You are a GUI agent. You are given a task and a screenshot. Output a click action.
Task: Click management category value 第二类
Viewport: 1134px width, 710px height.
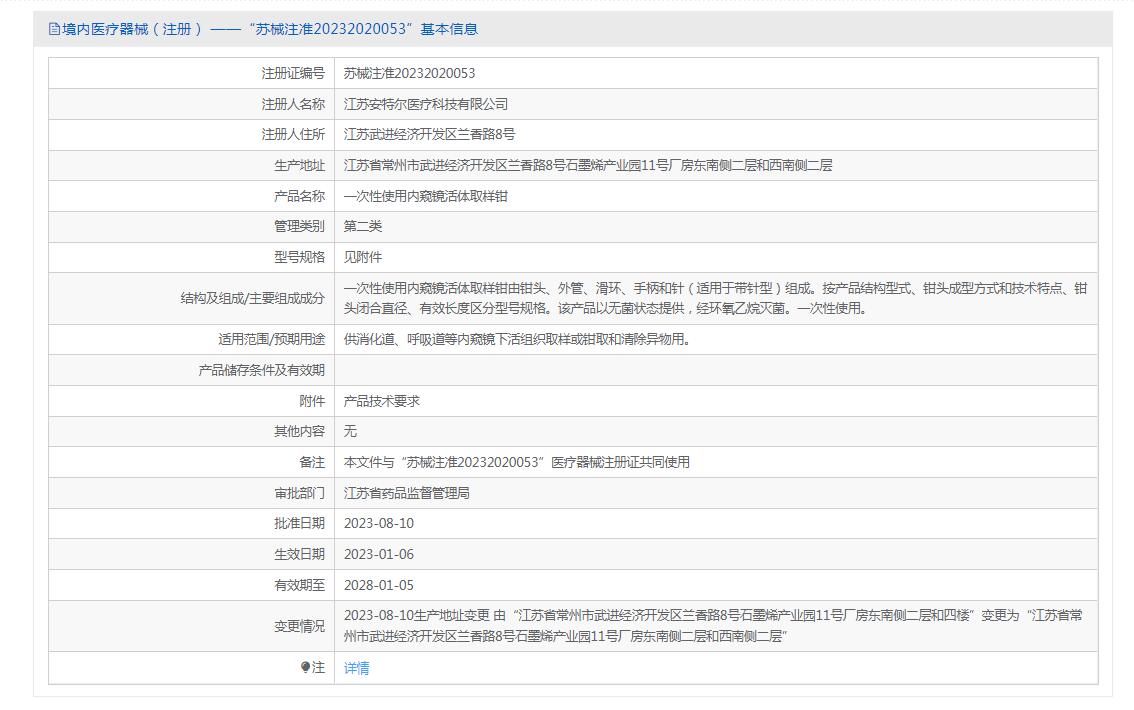(363, 226)
